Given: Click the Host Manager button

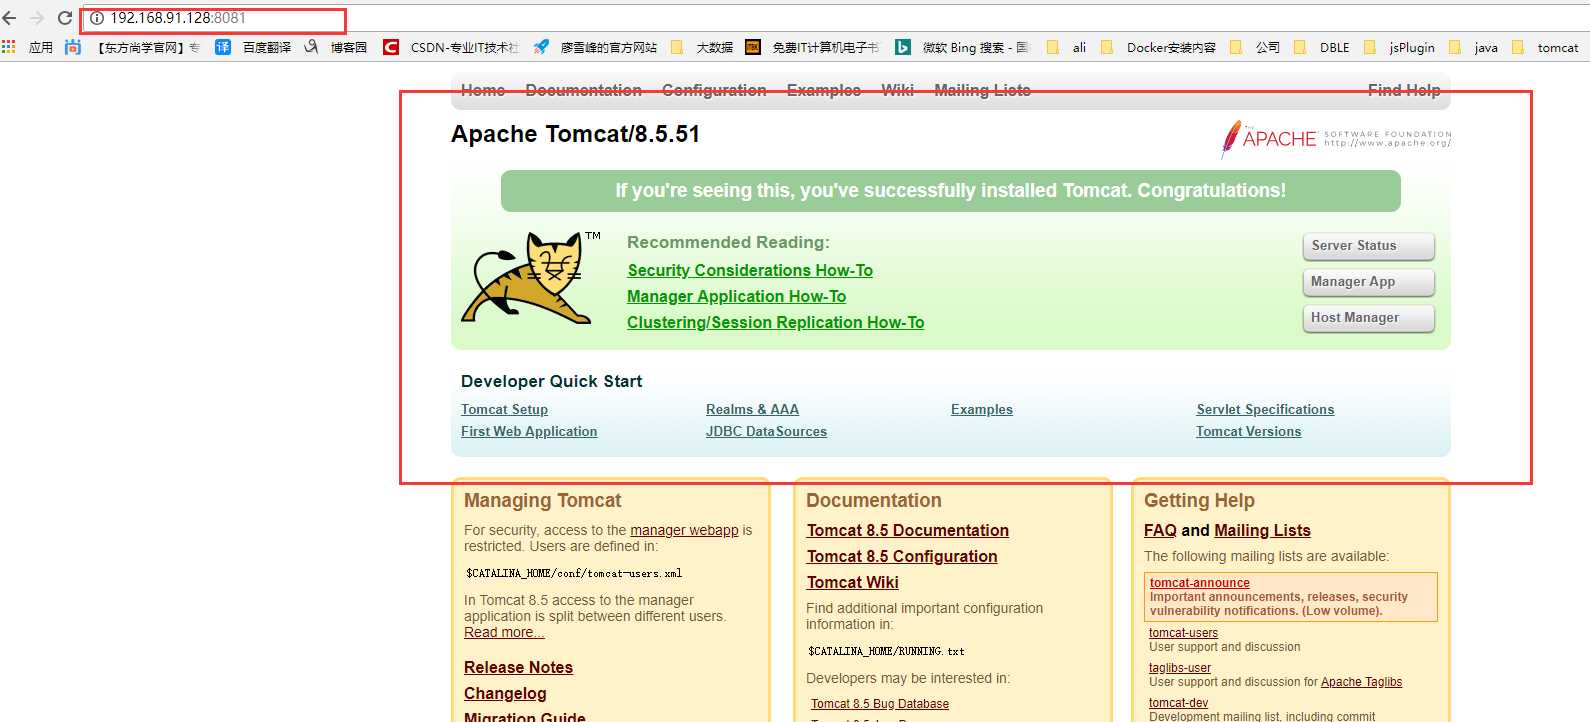Looking at the screenshot, I should click(1368, 318).
